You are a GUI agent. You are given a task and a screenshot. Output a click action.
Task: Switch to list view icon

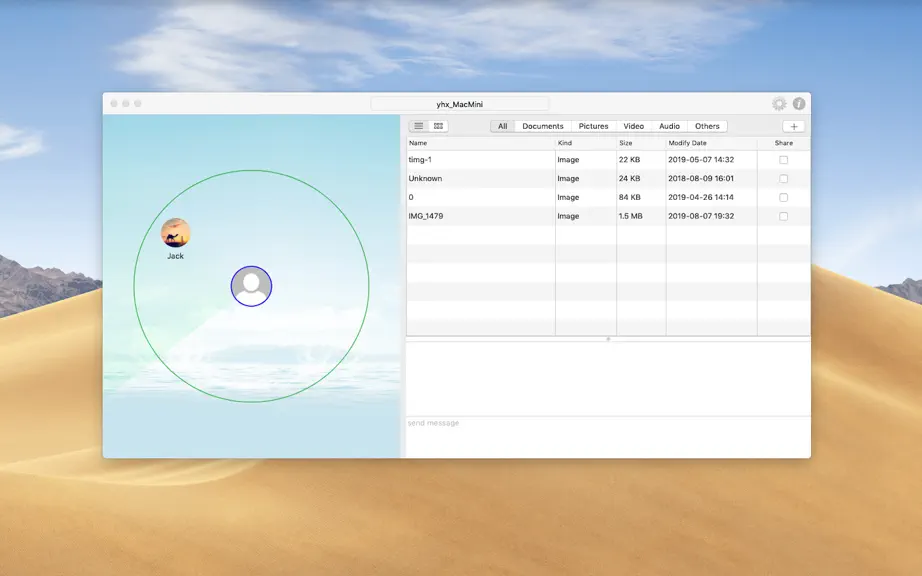point(419,126)
